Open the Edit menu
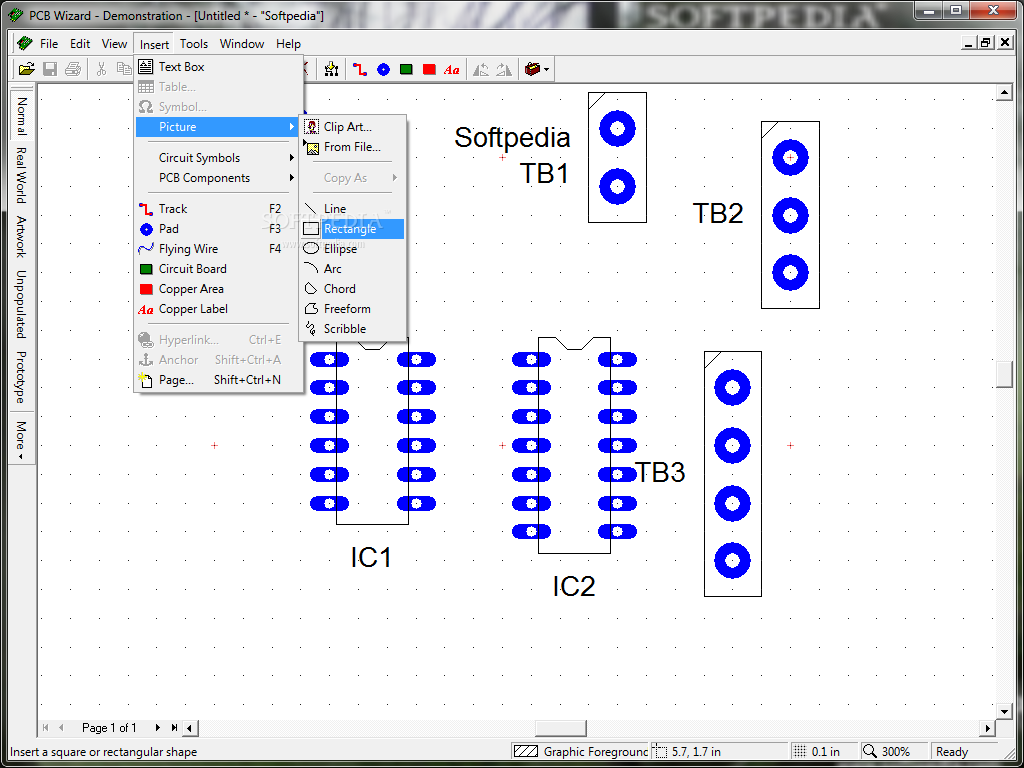 [x=80, y=44]
